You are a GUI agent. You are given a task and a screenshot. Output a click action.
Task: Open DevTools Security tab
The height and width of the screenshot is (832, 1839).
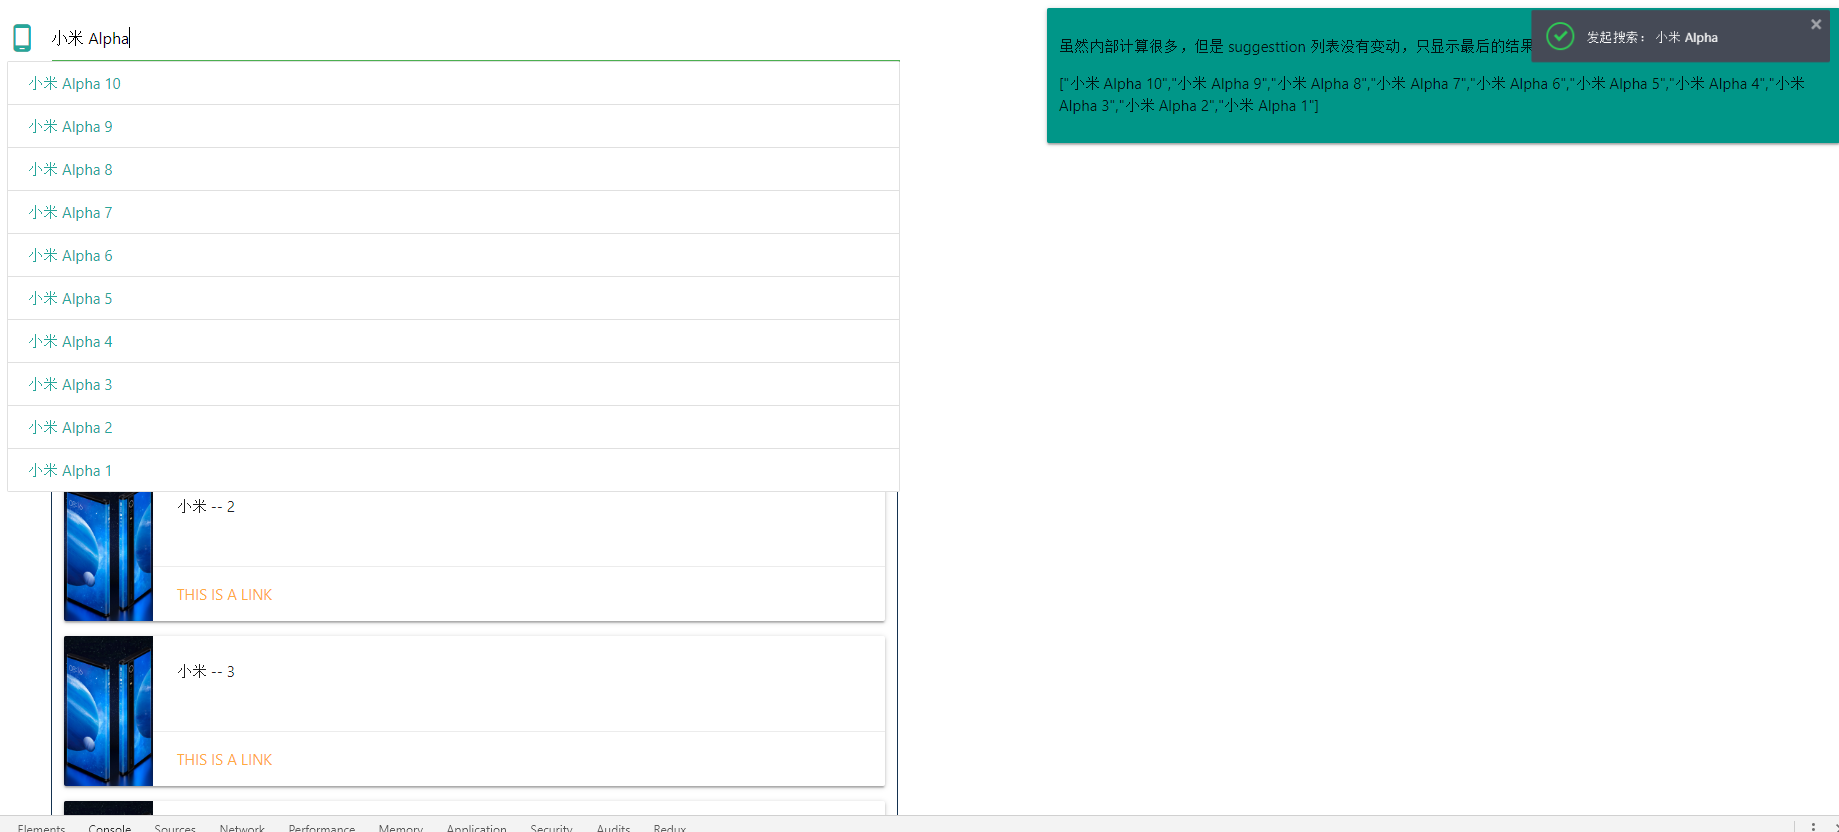coord(551,826)
